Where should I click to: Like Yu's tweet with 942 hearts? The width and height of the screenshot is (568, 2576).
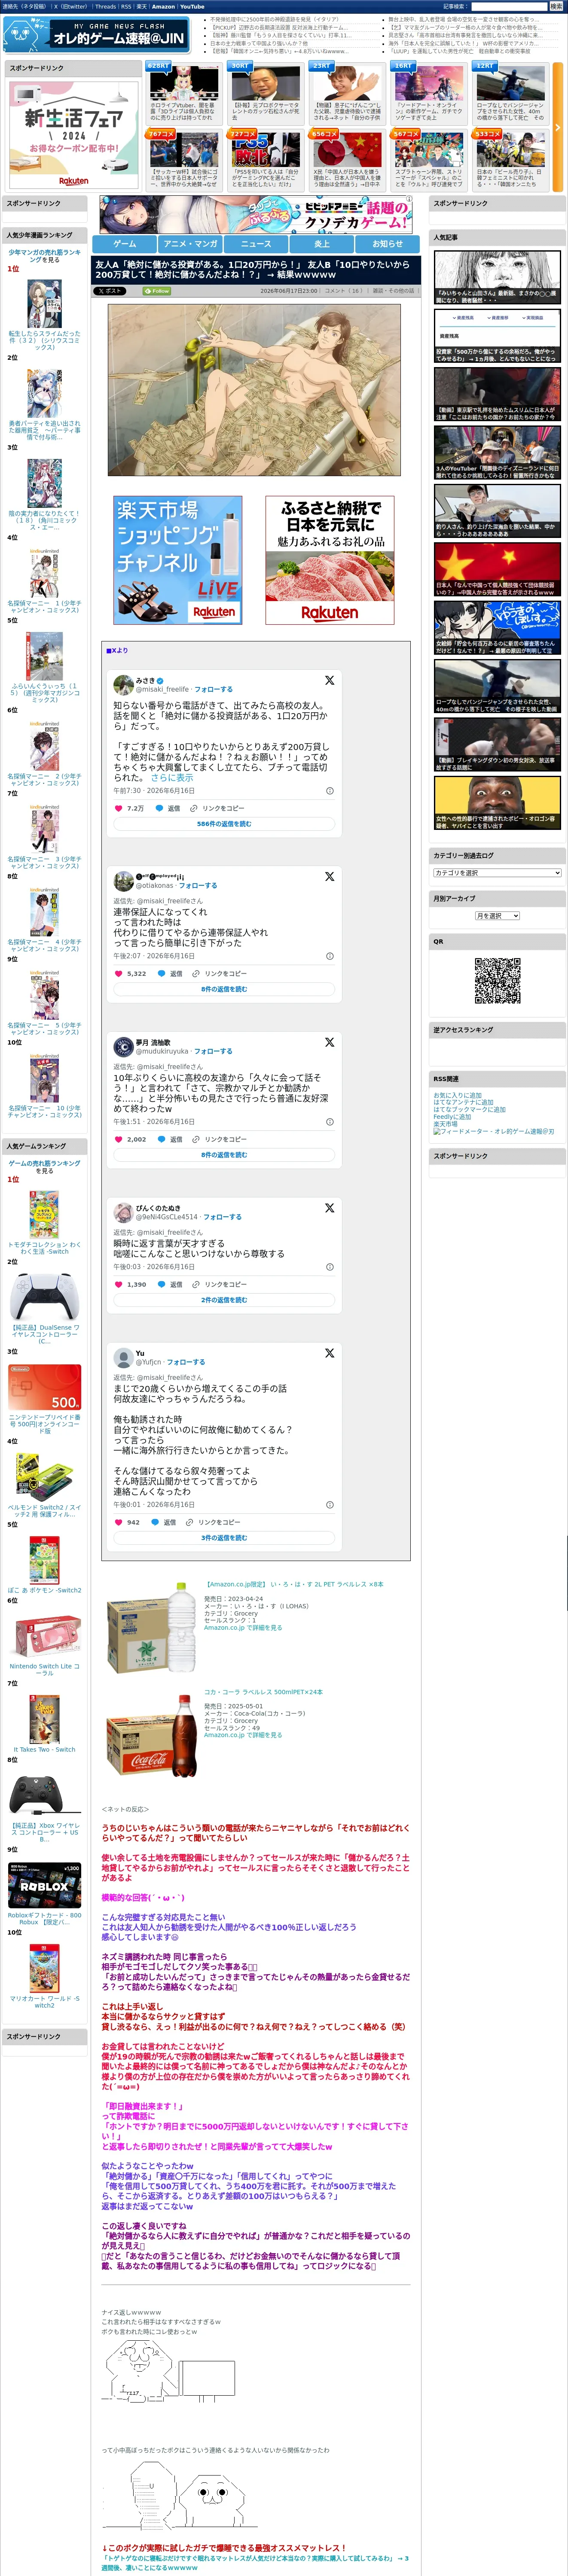pos(118,1522)
